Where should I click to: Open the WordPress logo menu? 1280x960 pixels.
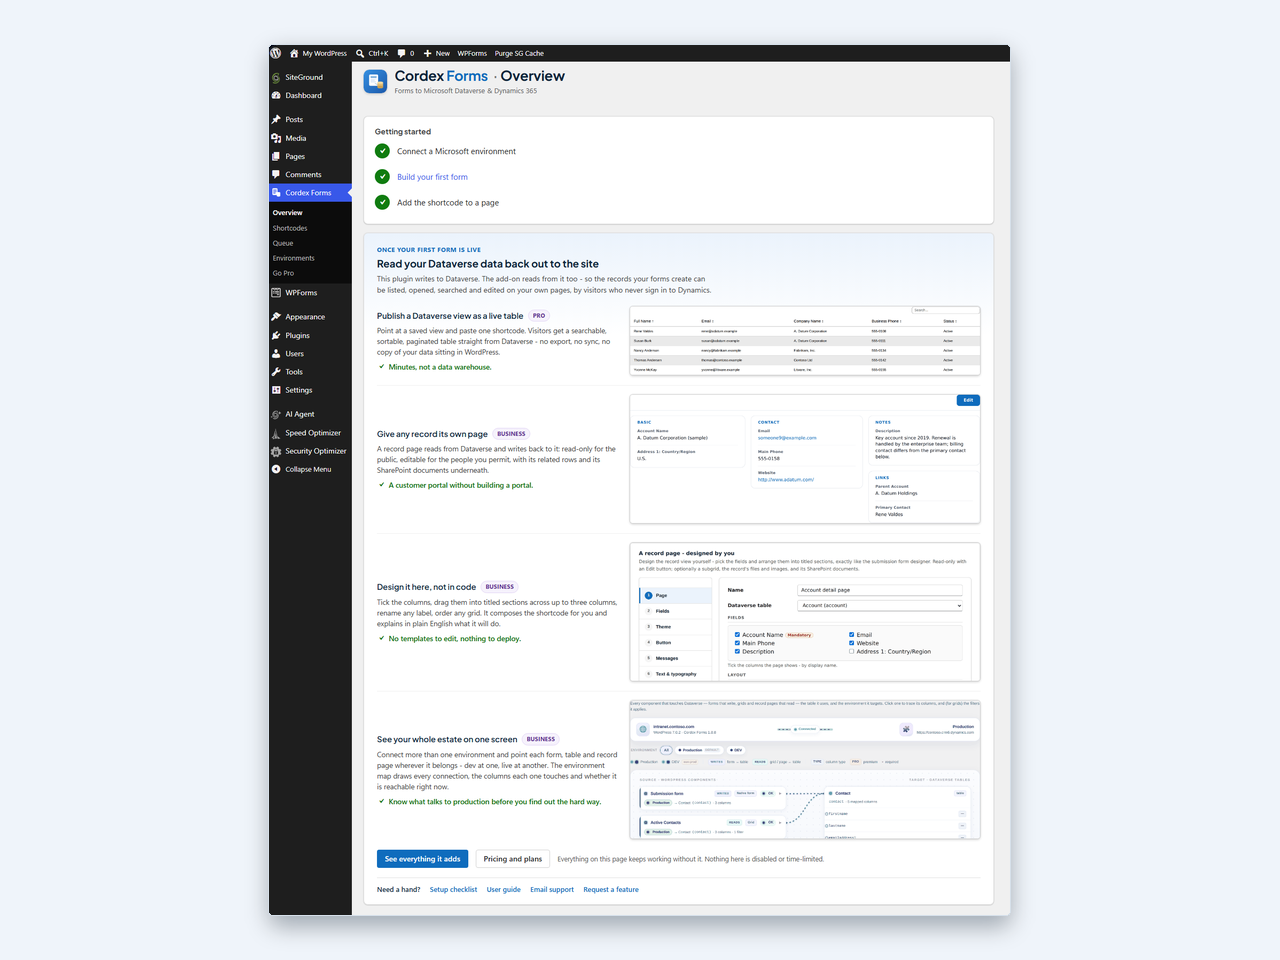(276, 53)
